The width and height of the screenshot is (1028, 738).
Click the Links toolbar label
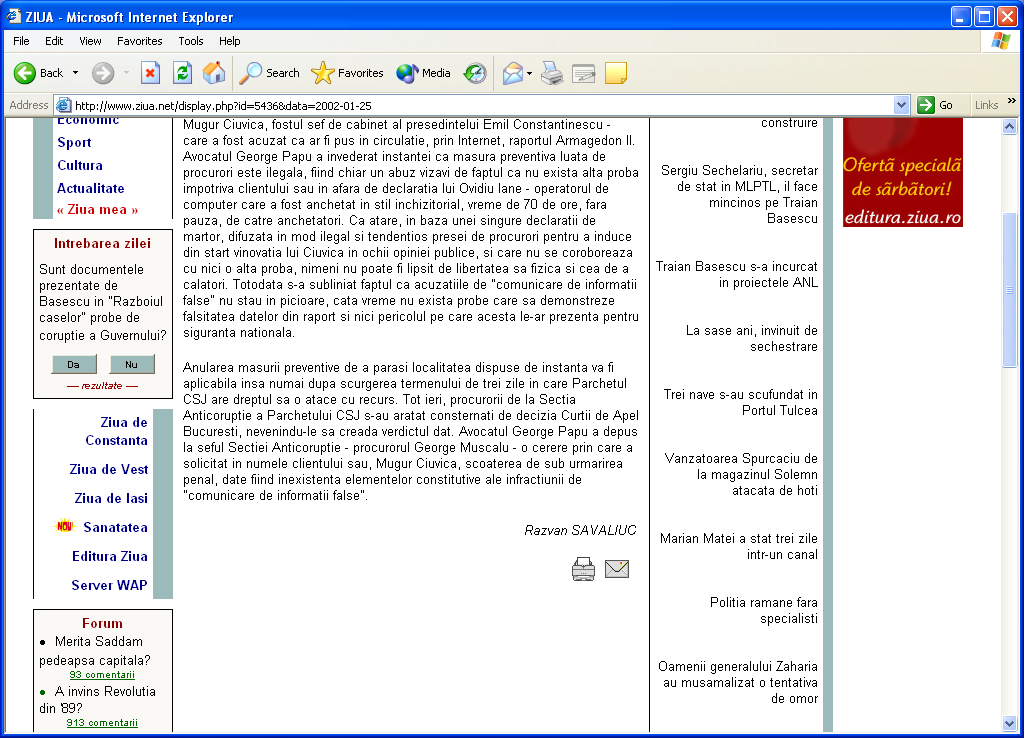pyautogui.click(x=986, y=105)
